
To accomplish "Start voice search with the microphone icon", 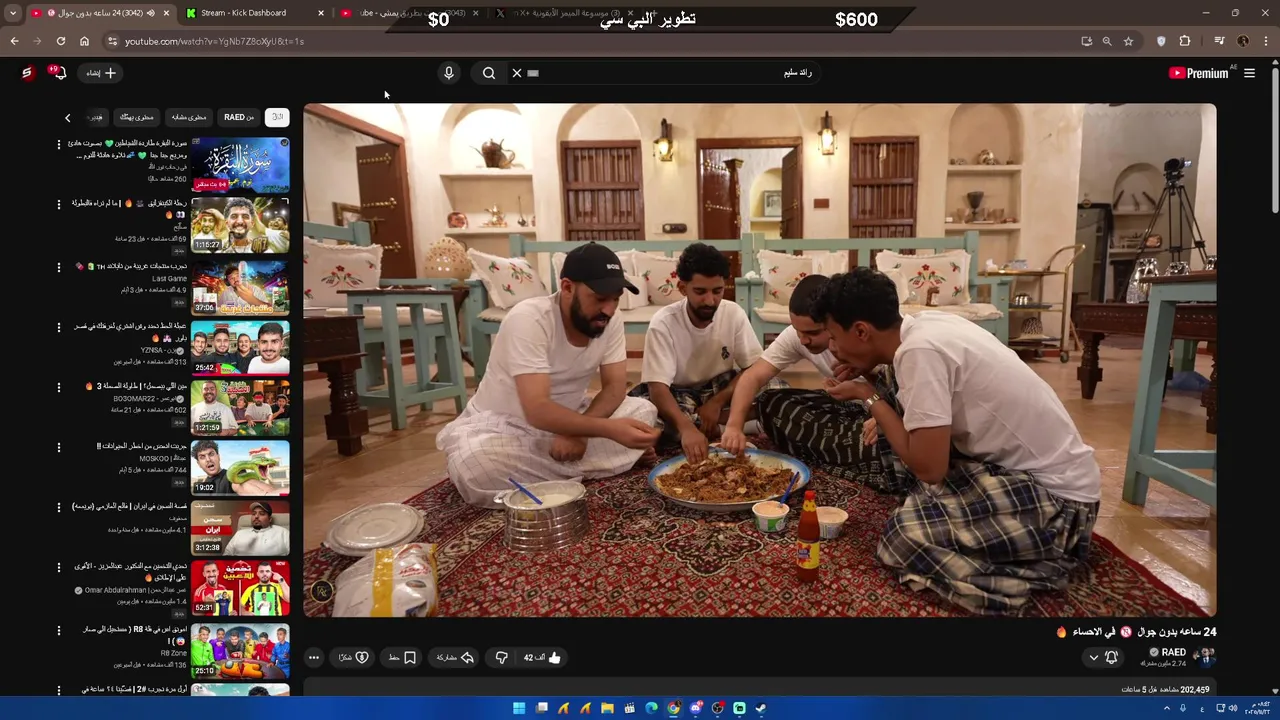I will pos(448,73).
